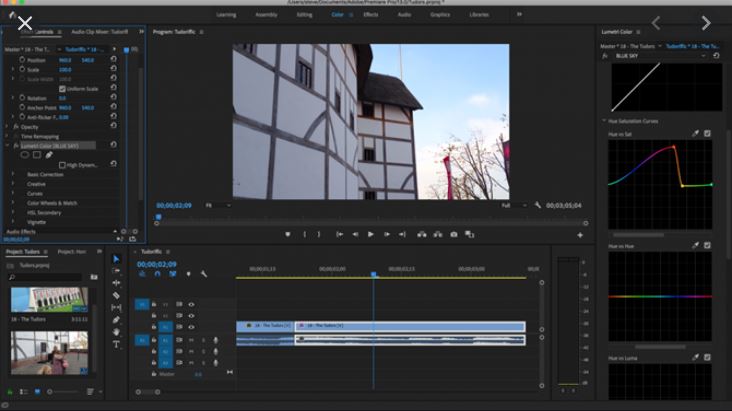The image size is (732, 411).
Task: Choose the free draw bezier mask pen
Action: [x=49, y=155]
